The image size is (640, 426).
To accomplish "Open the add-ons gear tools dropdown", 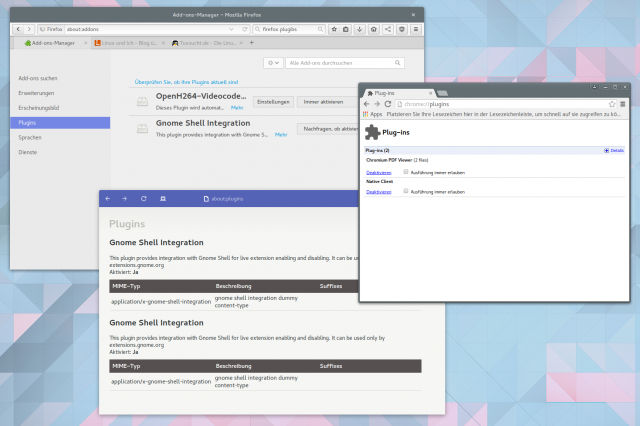I will click(x=274, y=63).
